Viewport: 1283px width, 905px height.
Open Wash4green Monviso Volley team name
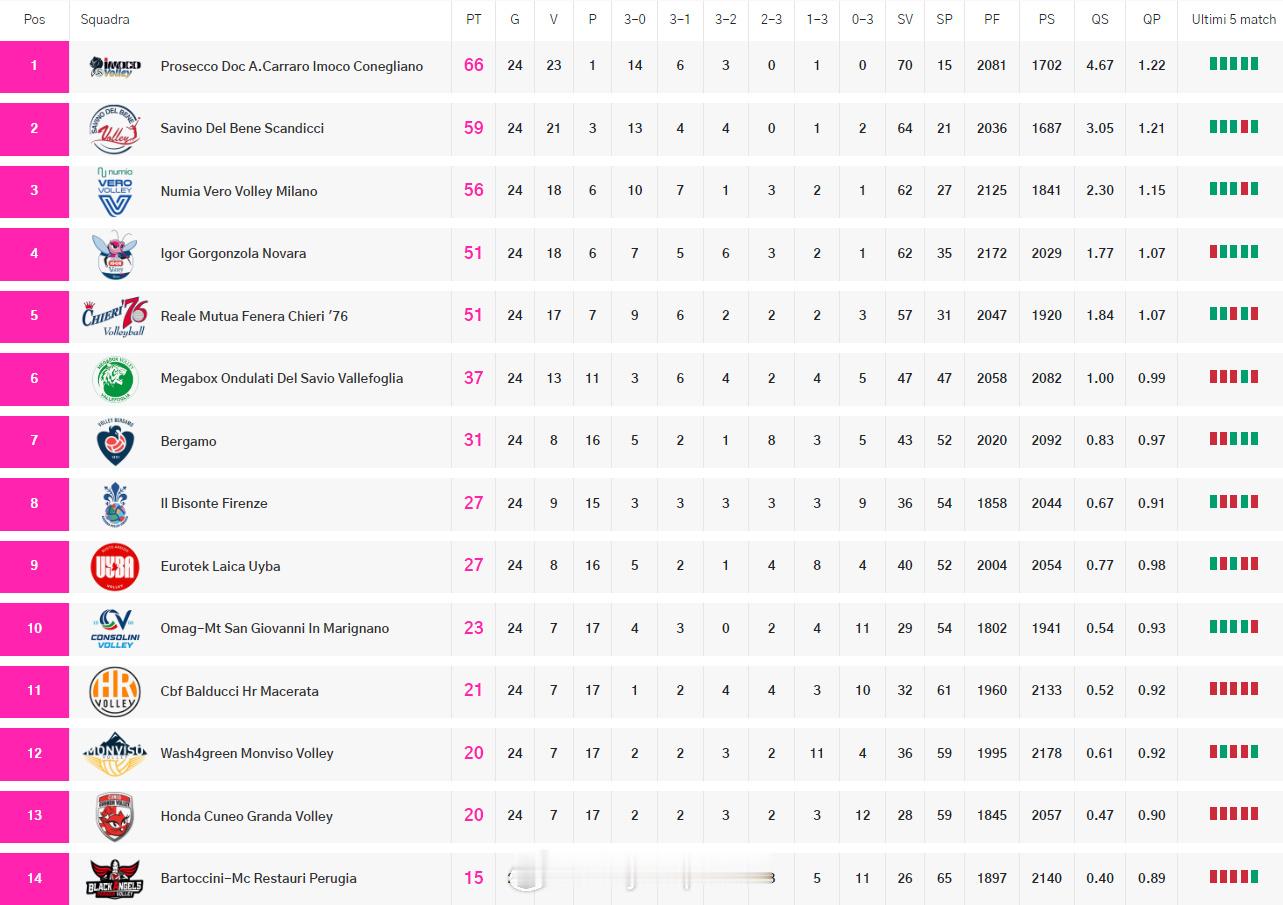tap(247, 754)
